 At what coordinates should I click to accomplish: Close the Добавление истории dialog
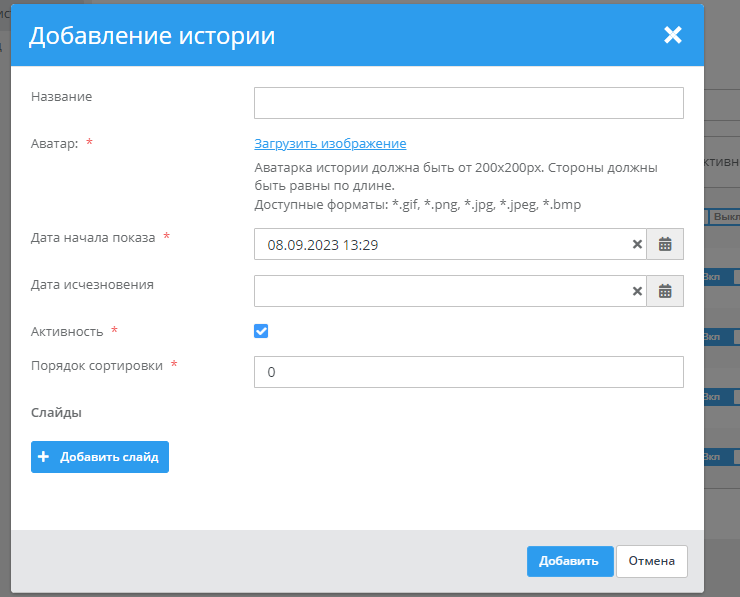[x=672, y=36]
